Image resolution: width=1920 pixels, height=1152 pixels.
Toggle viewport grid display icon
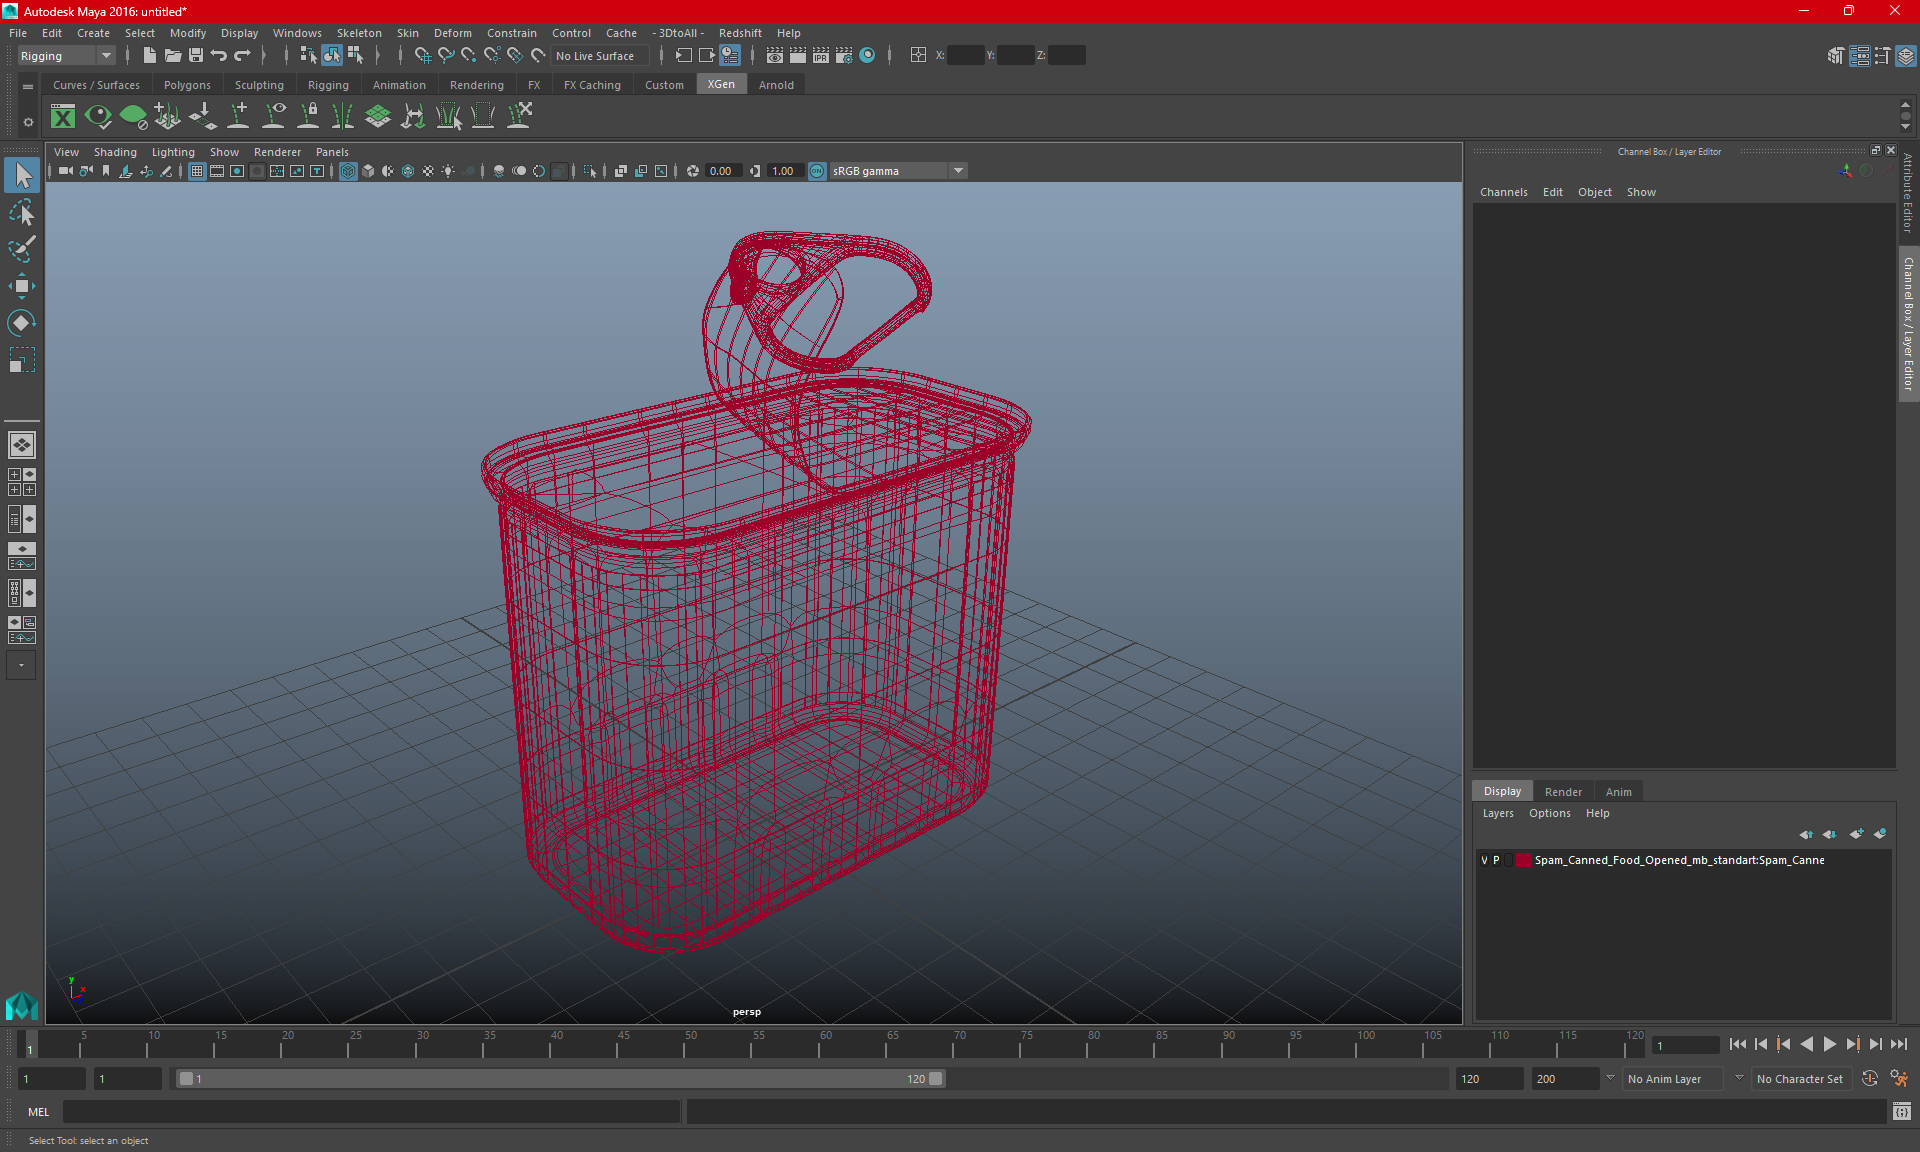click(x=197, y=171)
